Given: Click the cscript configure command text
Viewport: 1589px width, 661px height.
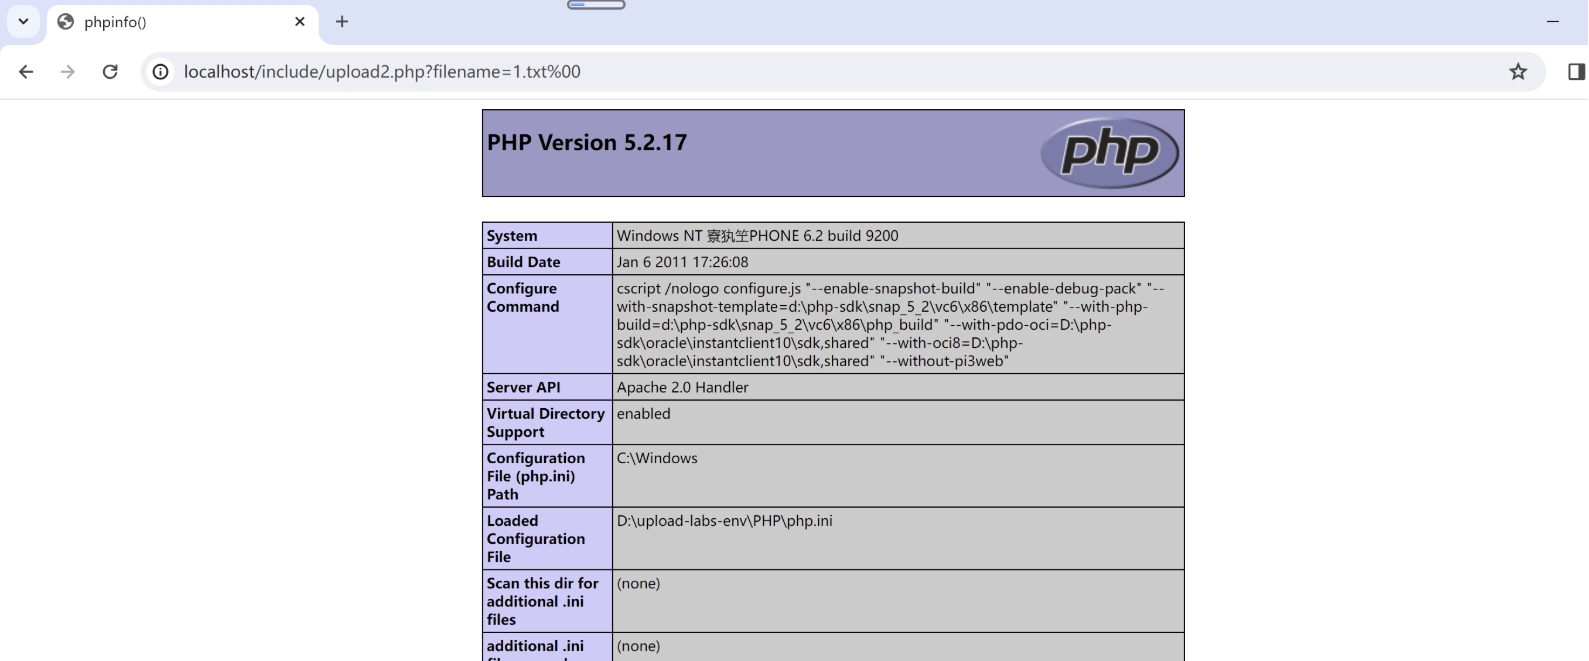Looking at the screenshot, I should coord(890,325).
